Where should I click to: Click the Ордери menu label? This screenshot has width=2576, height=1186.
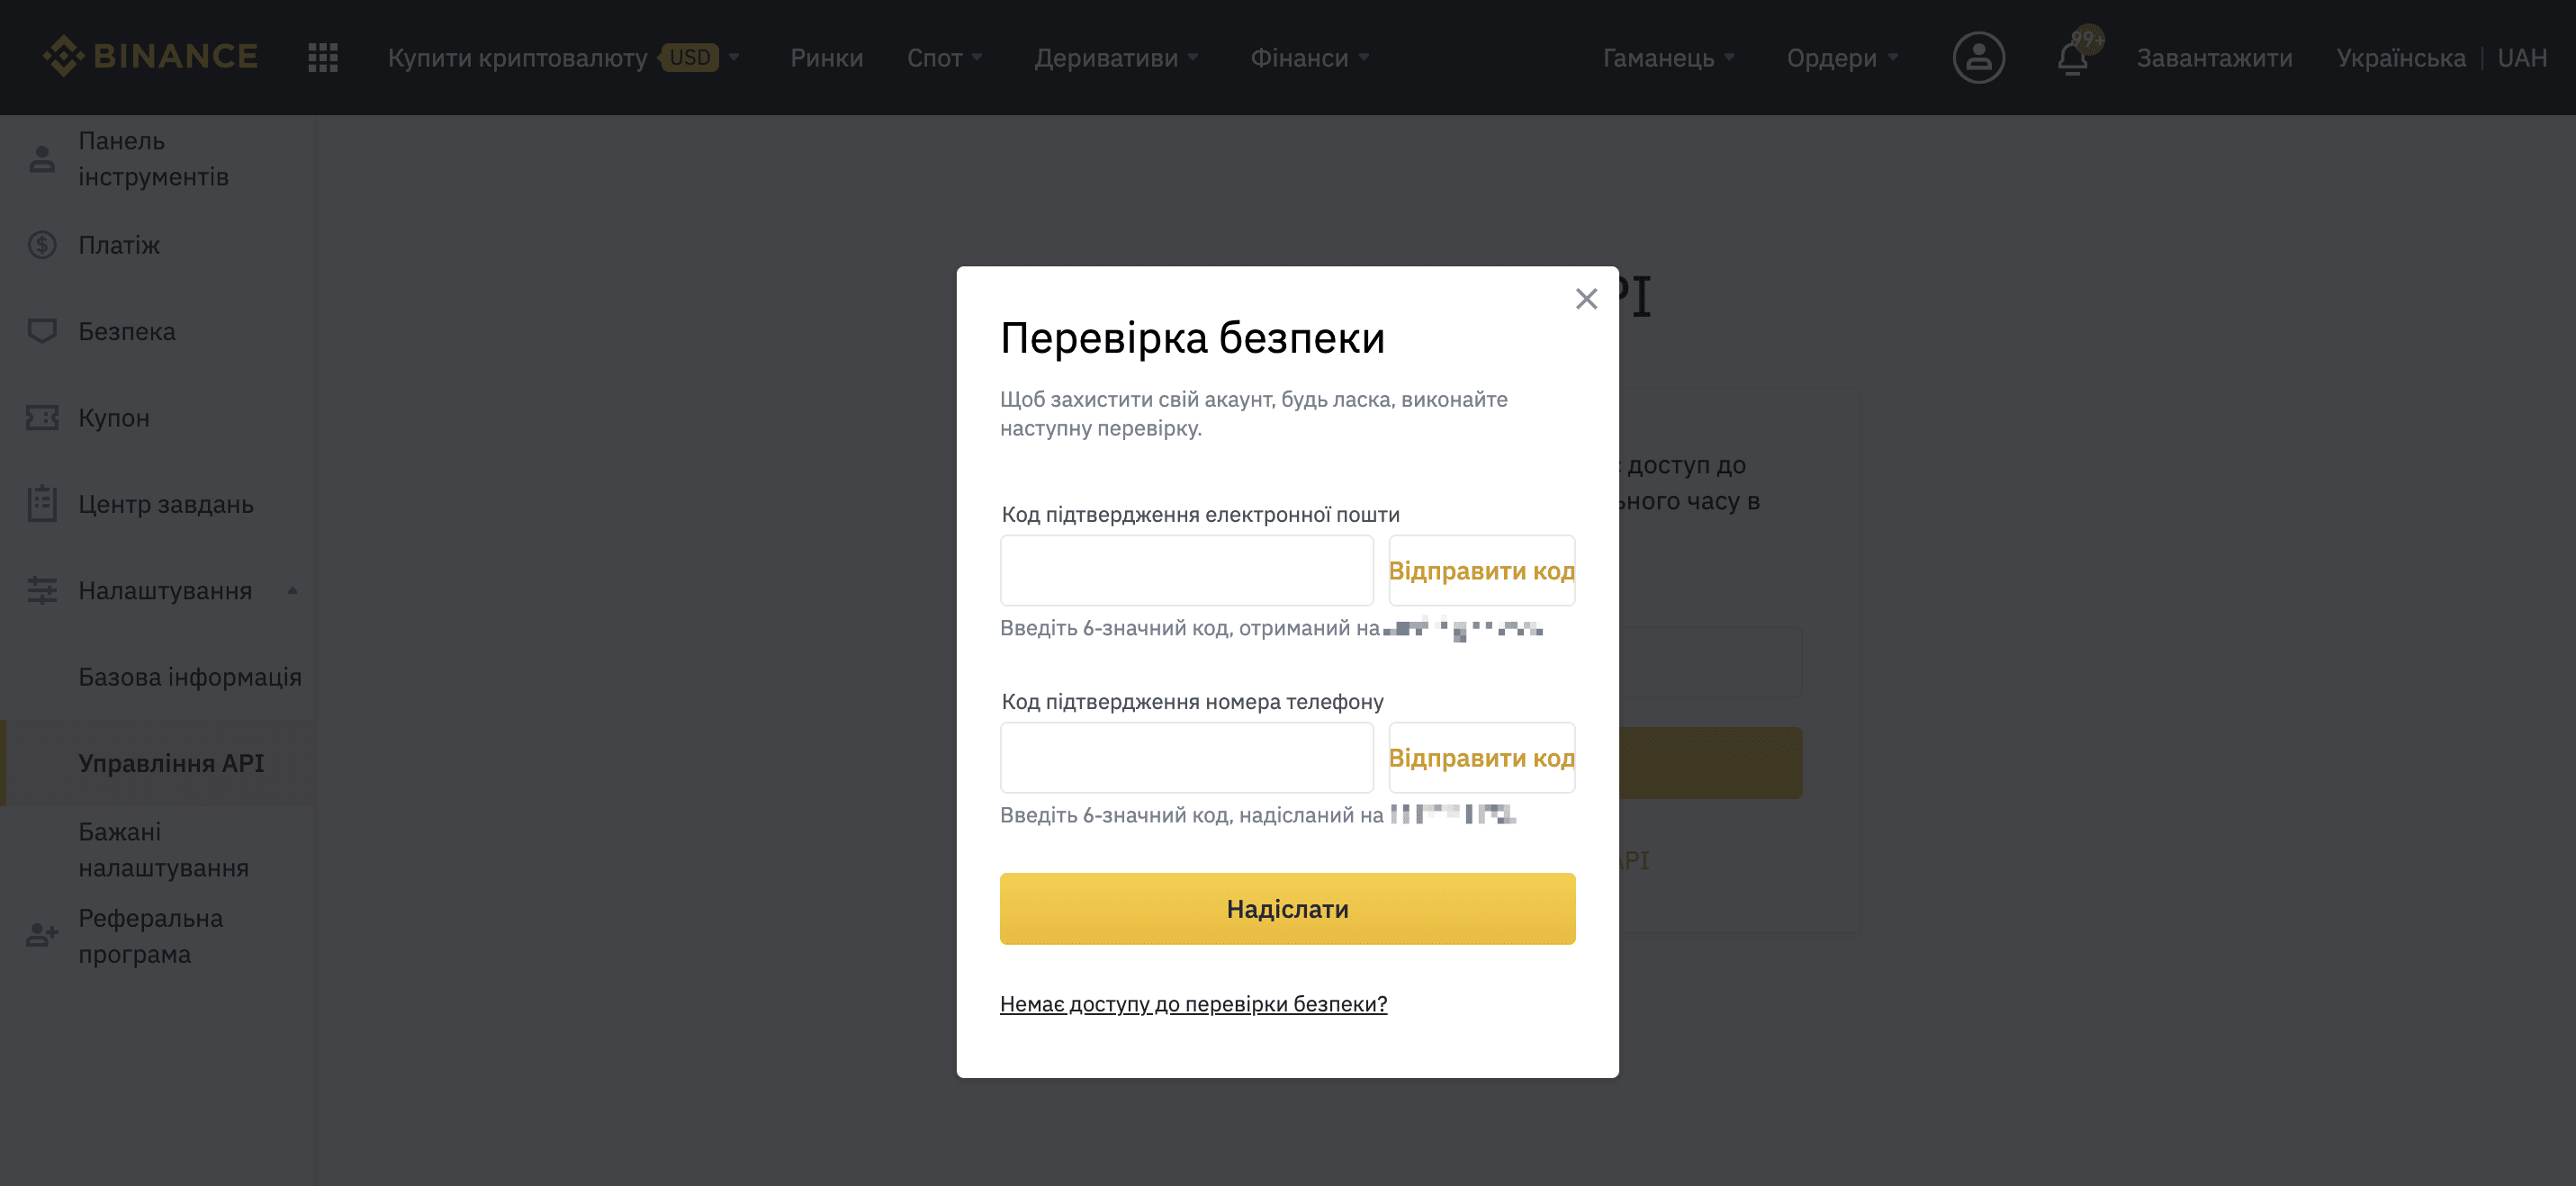[x=1832, y=58]
